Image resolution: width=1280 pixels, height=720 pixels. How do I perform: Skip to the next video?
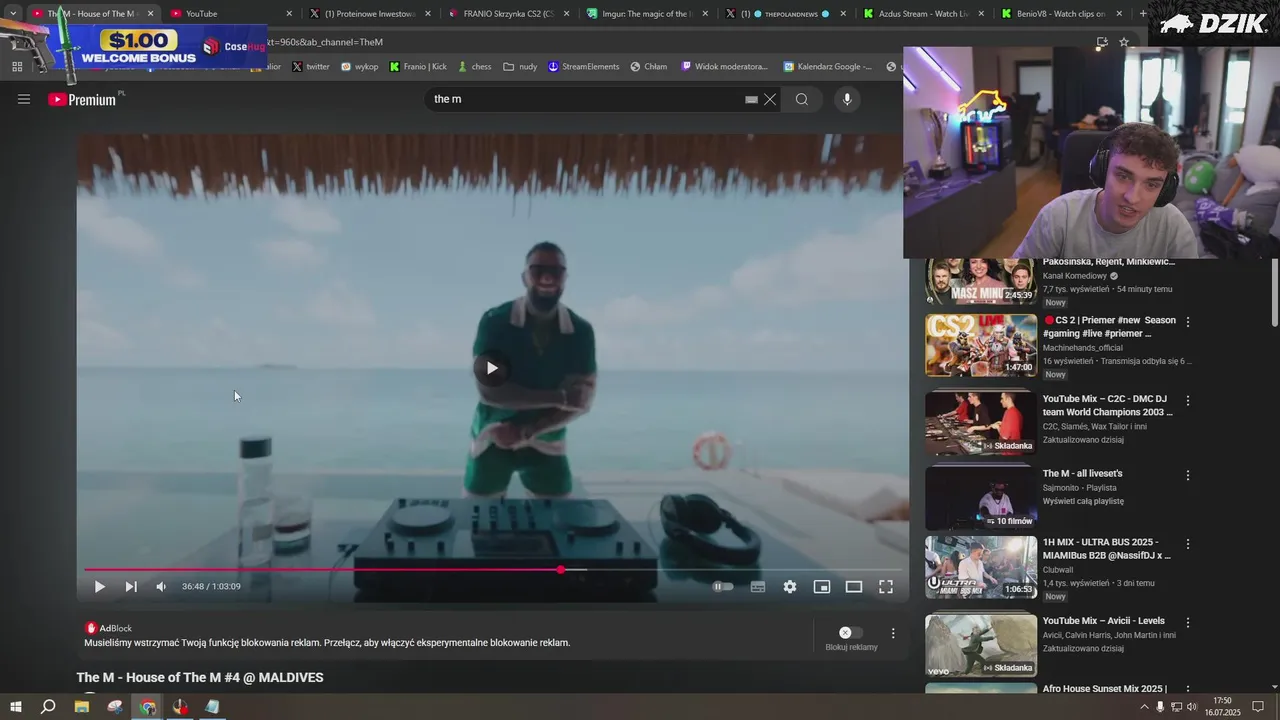click(x=131, y=587)
